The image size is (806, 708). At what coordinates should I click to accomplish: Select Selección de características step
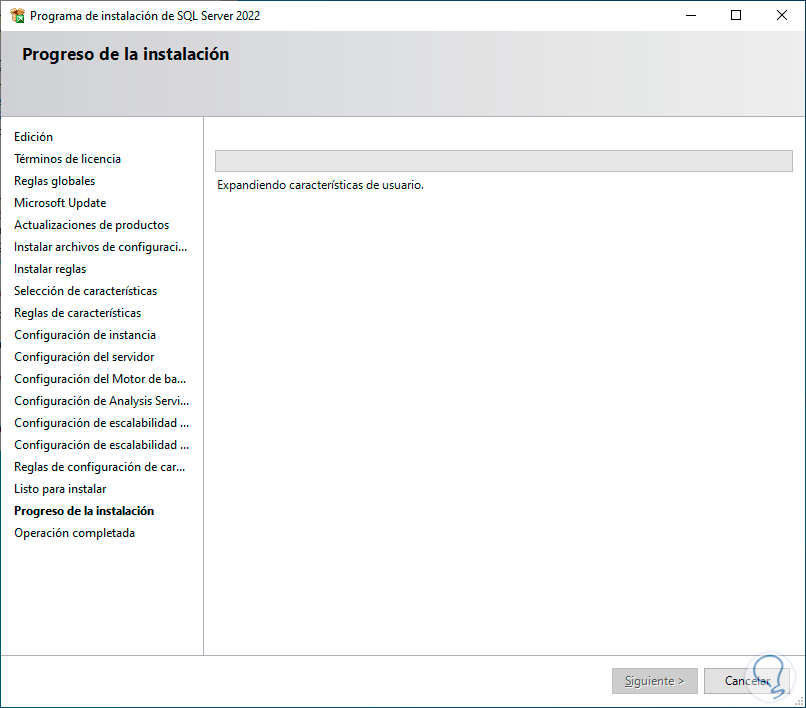click(x=85, y=291)
